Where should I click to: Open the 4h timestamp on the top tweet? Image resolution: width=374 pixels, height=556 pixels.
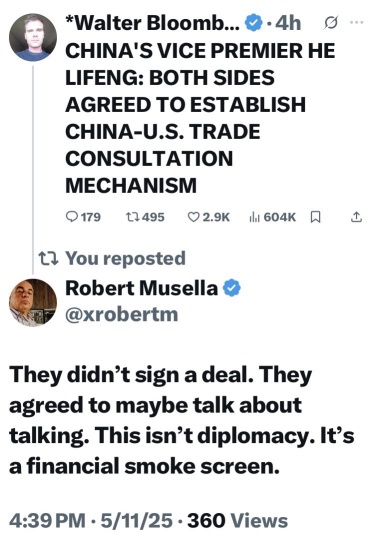tap(288, 23)
